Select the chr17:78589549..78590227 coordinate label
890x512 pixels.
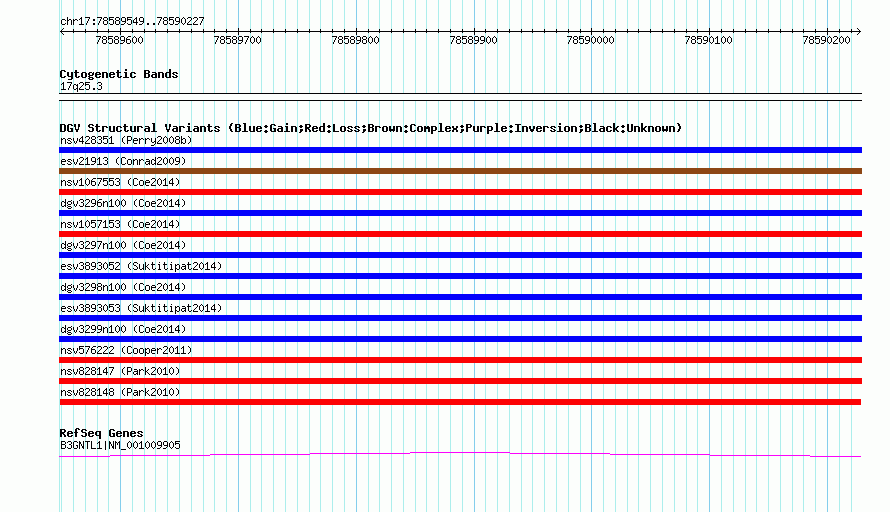(132, 22)
